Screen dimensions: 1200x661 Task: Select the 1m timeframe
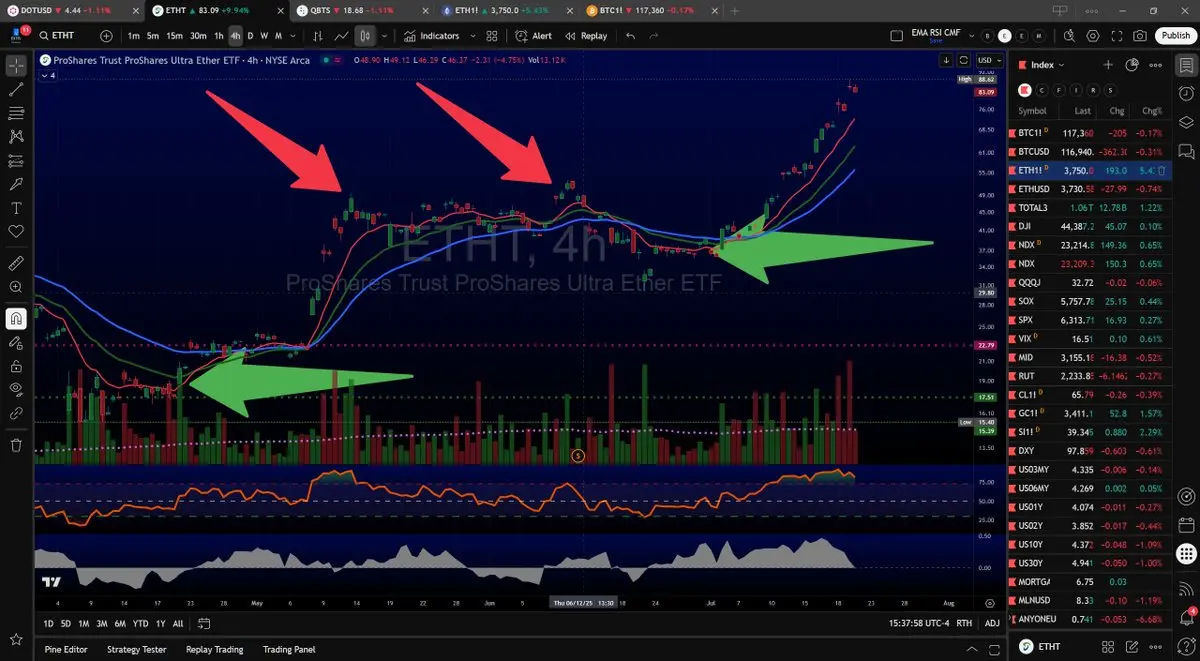tap(134, 36)
